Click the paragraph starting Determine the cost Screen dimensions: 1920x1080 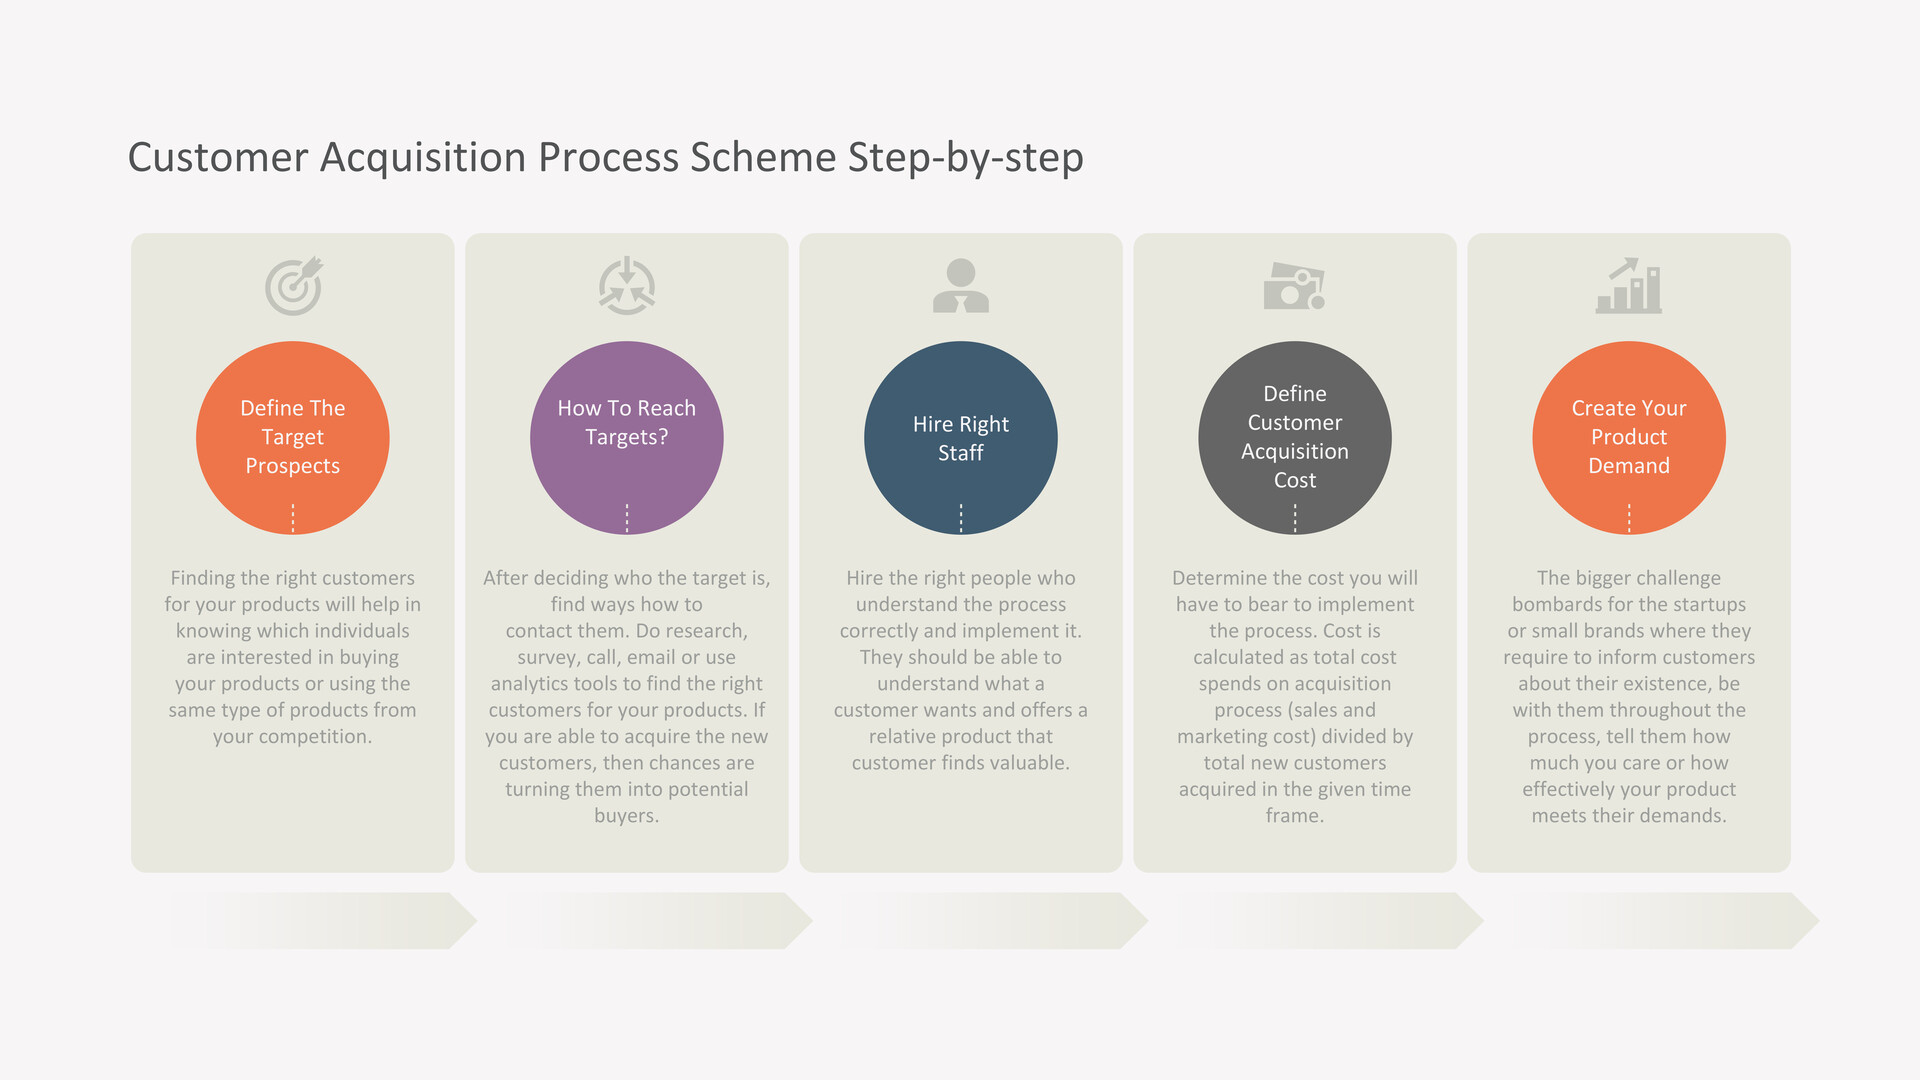point(1295,696)
